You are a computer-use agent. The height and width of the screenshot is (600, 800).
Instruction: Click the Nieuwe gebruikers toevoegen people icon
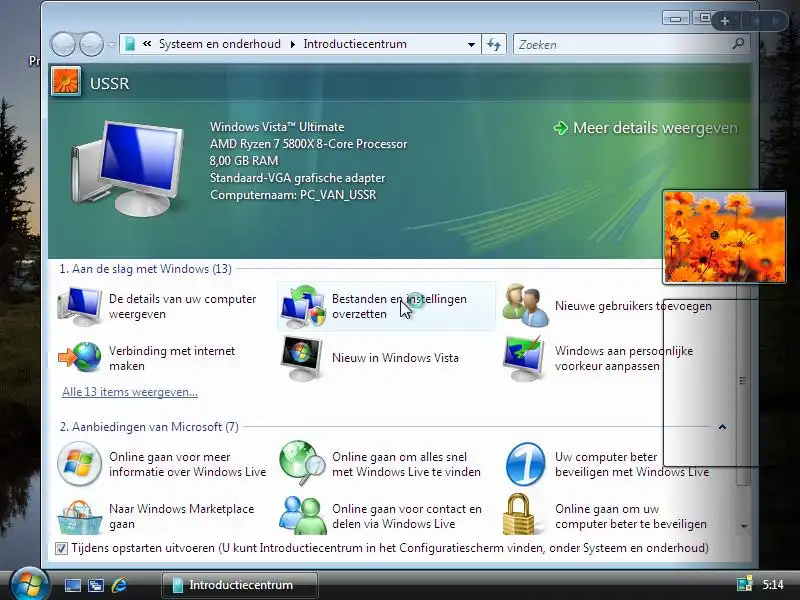pos(526,306)
